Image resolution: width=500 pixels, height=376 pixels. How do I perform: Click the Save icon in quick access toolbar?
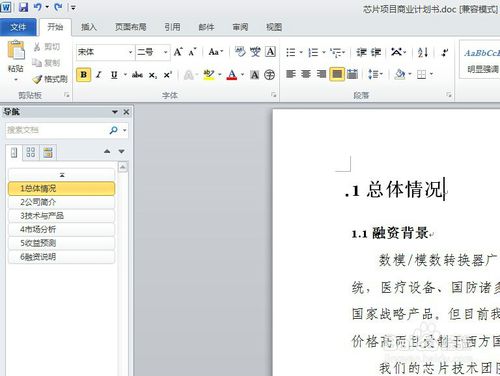click(x=23, y=7)
